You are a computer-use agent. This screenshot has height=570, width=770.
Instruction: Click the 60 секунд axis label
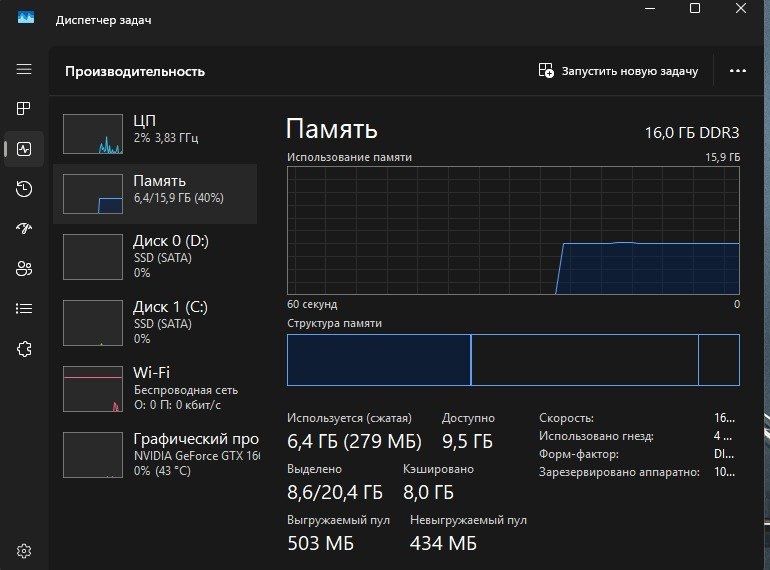[312, 304]
